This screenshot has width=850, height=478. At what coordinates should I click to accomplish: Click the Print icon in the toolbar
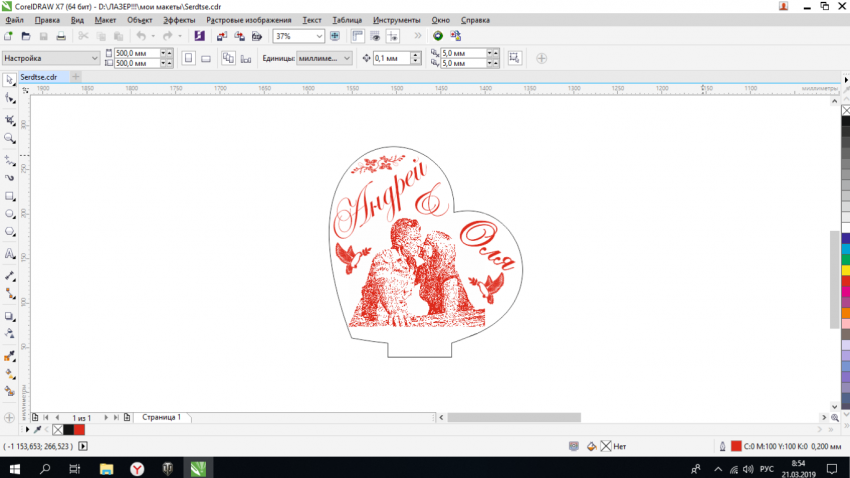coord(60,36)
